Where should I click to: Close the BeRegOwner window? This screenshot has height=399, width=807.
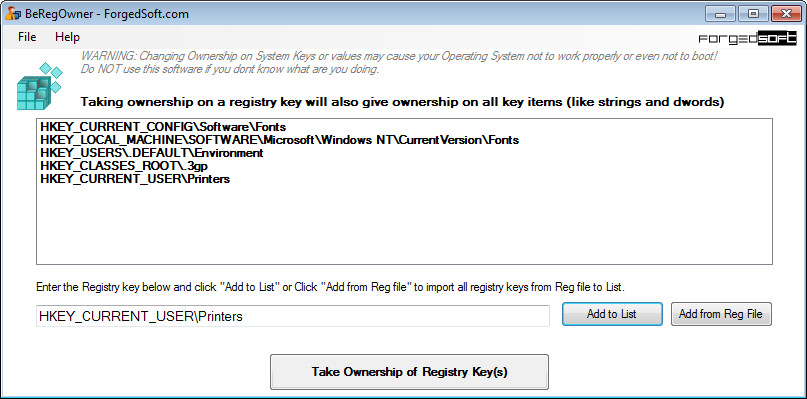786,14
